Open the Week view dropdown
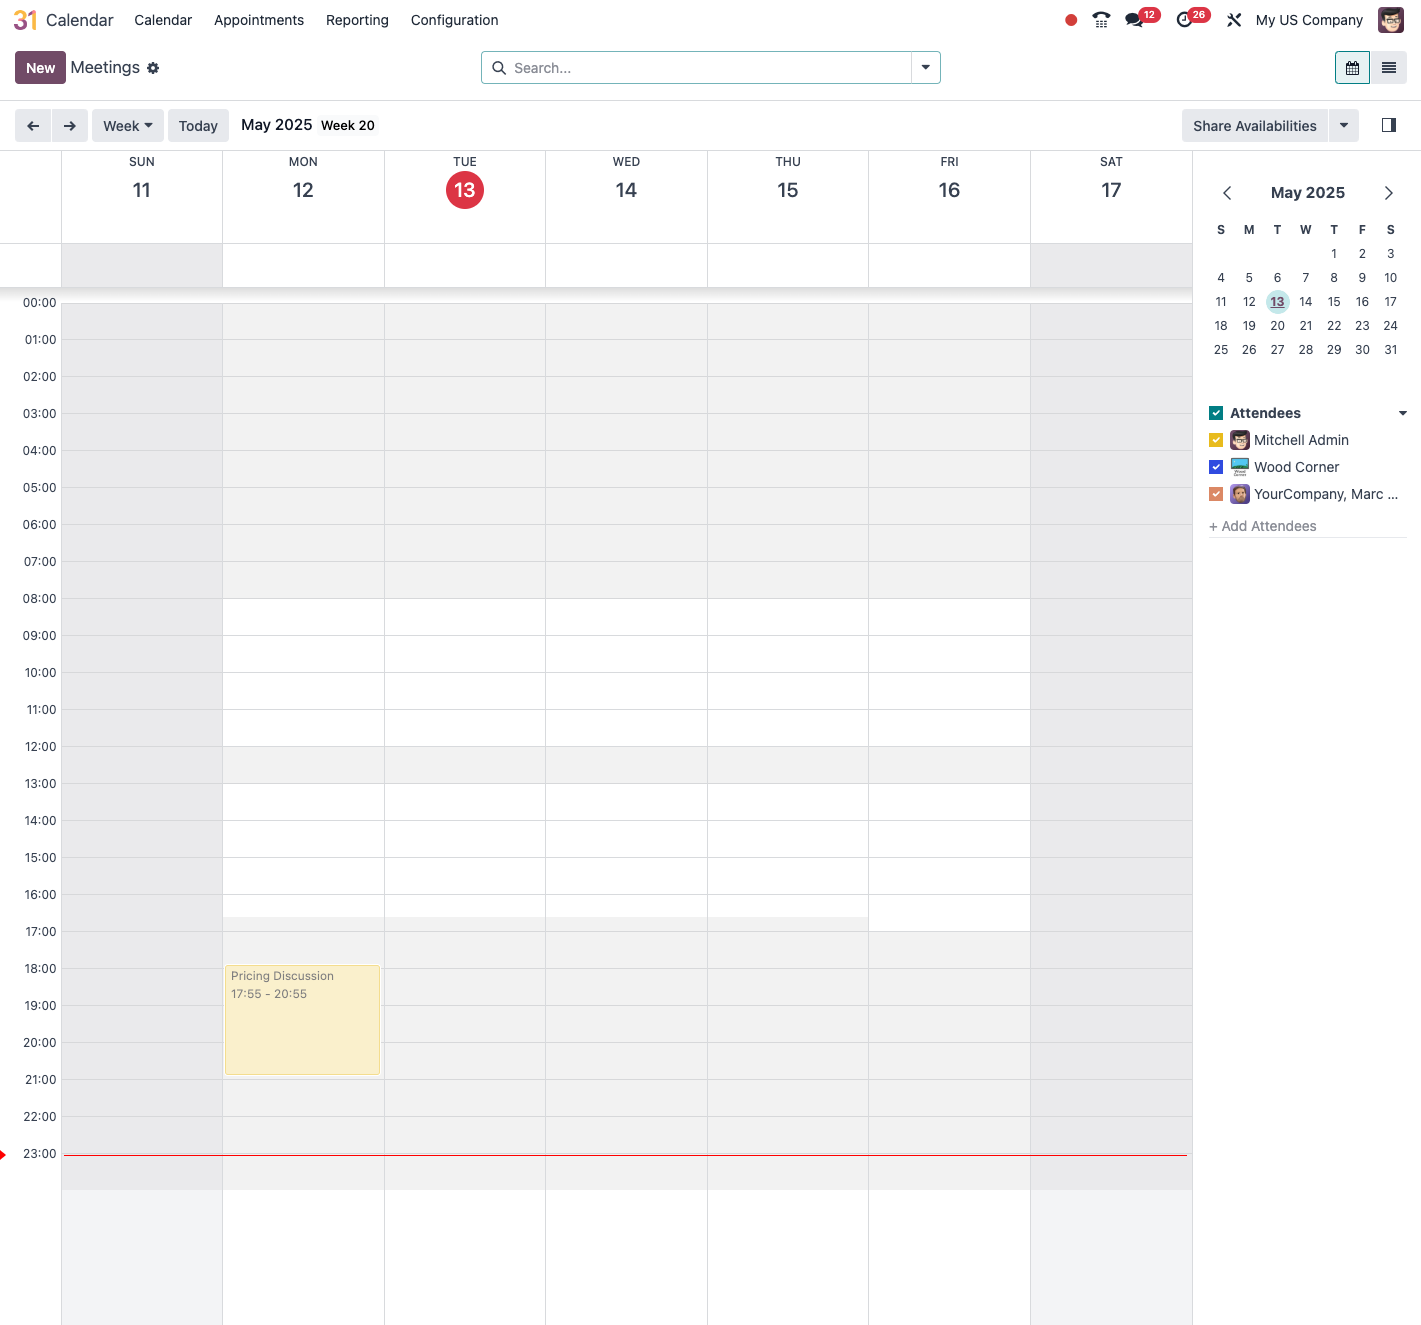Screen dimensions: 1421x1325 pyautogui.click(x=128, y=126)
